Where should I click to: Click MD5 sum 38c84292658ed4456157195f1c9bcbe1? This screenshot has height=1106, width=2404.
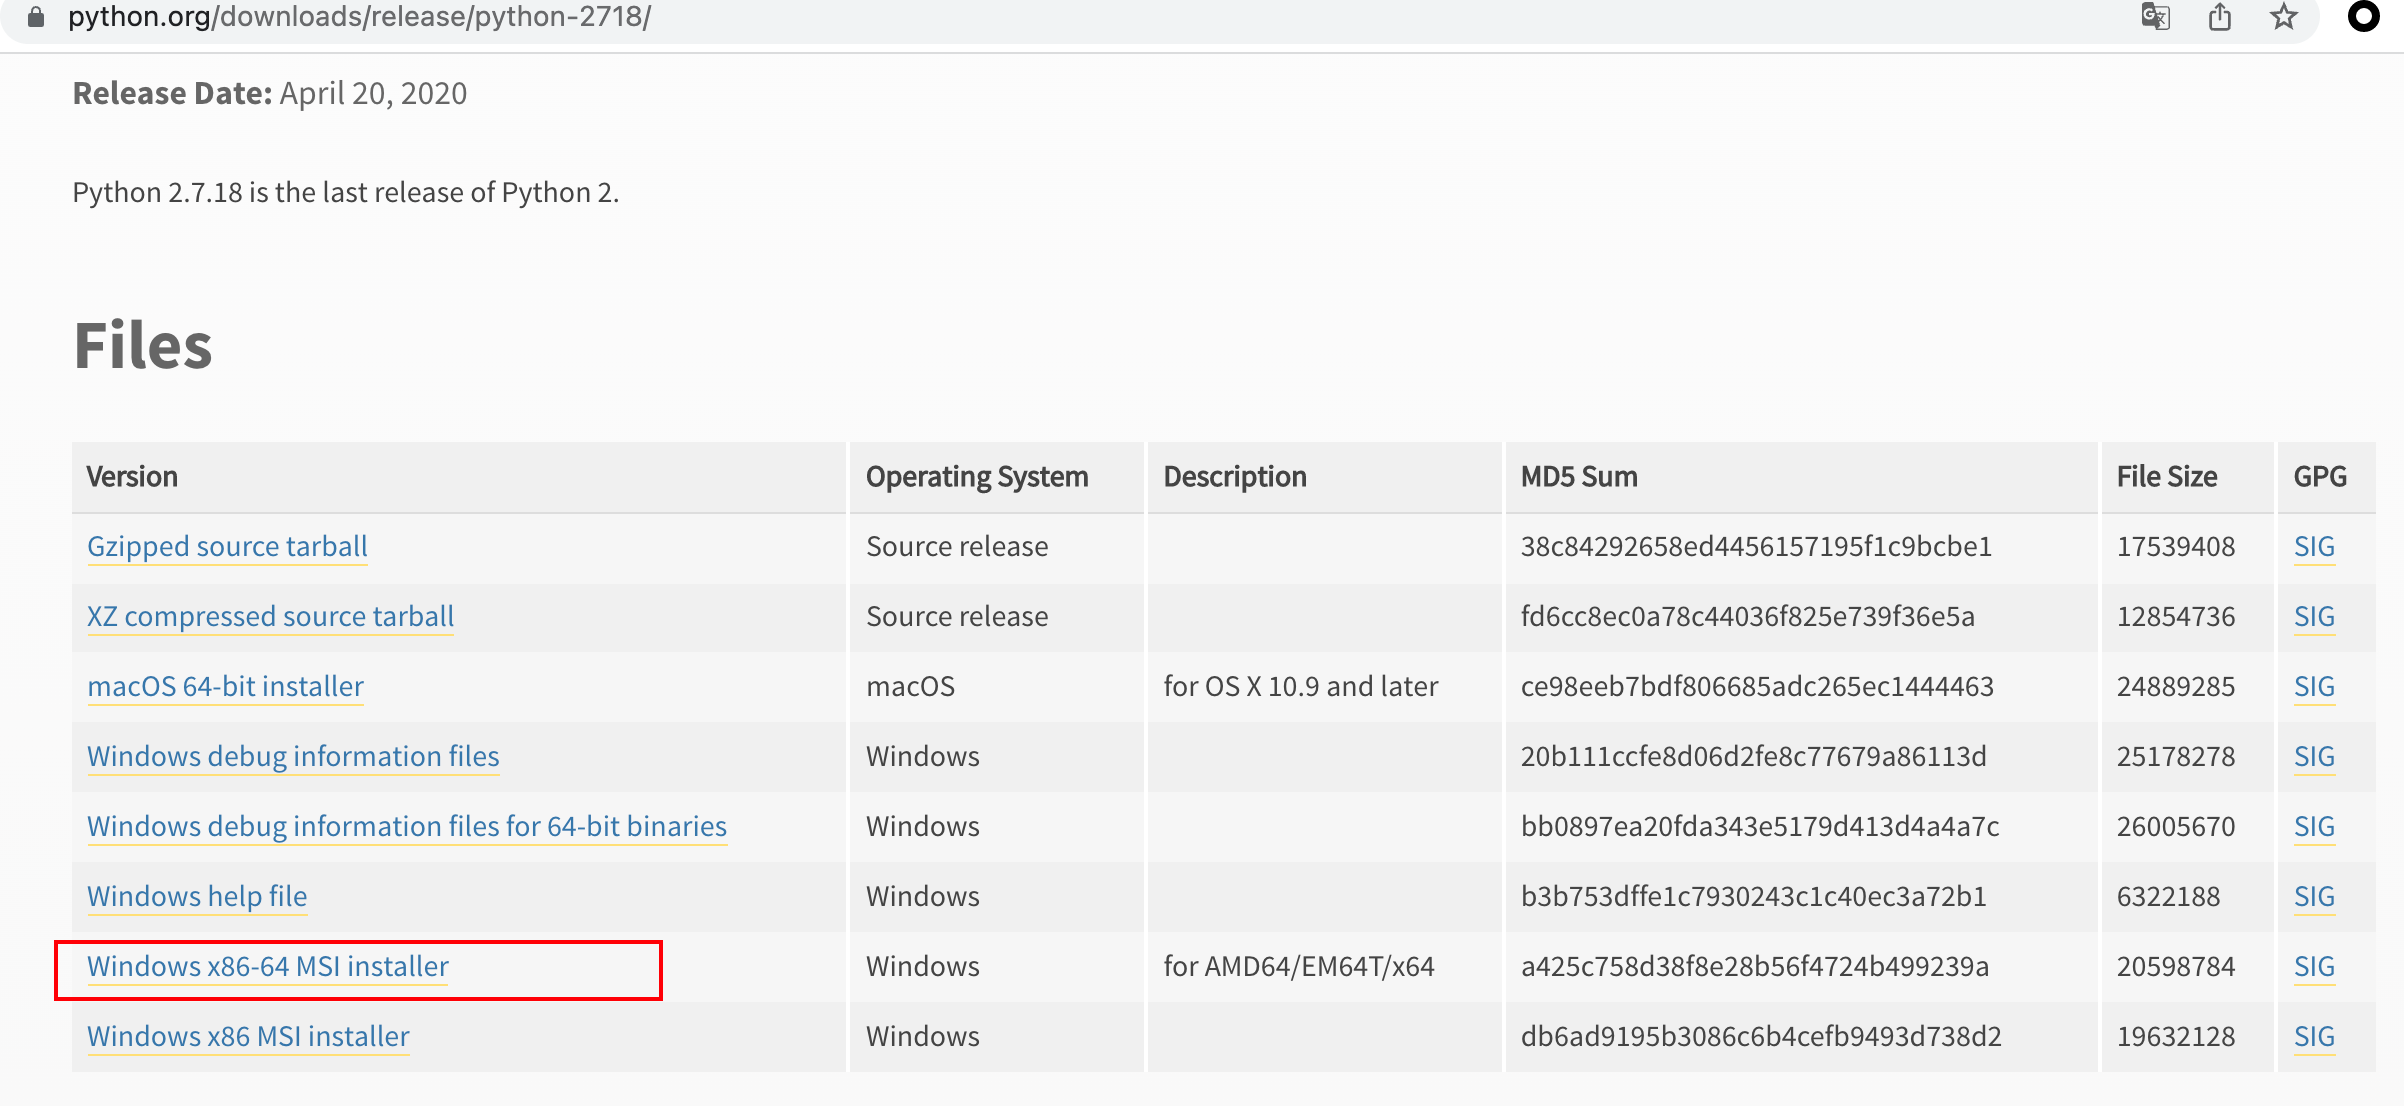(x=1756, y=546)
